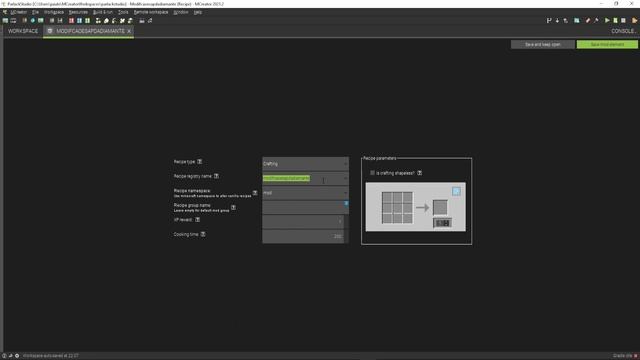
Task: Click the orange Debug client play icon
Action: (635, 20)
